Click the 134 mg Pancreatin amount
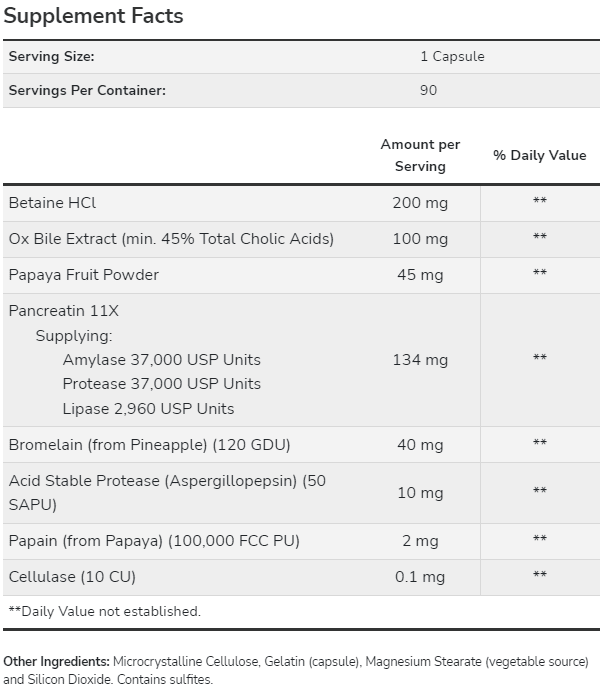This screenshot has width=602, height=694. [420, 360]
